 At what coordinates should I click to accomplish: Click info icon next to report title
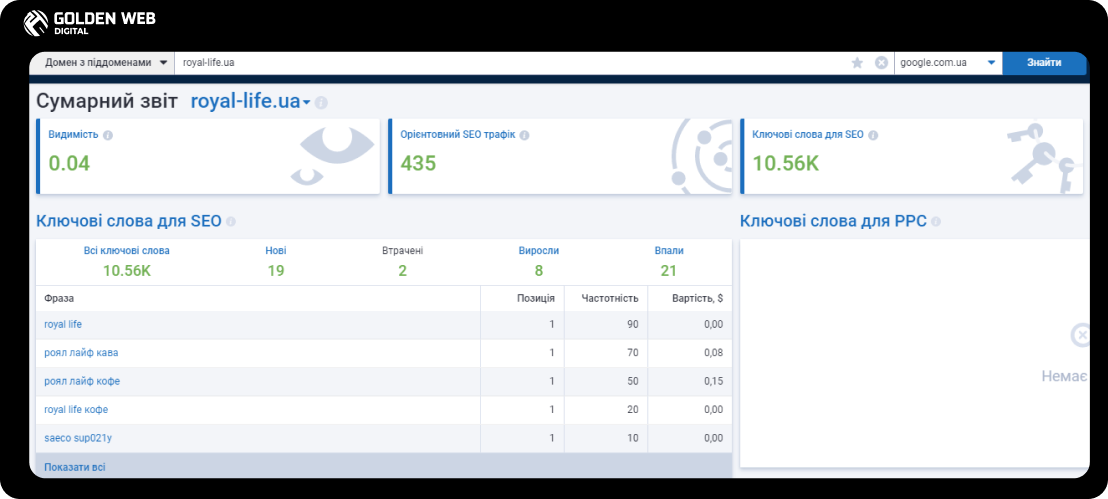tap(321, 103)
